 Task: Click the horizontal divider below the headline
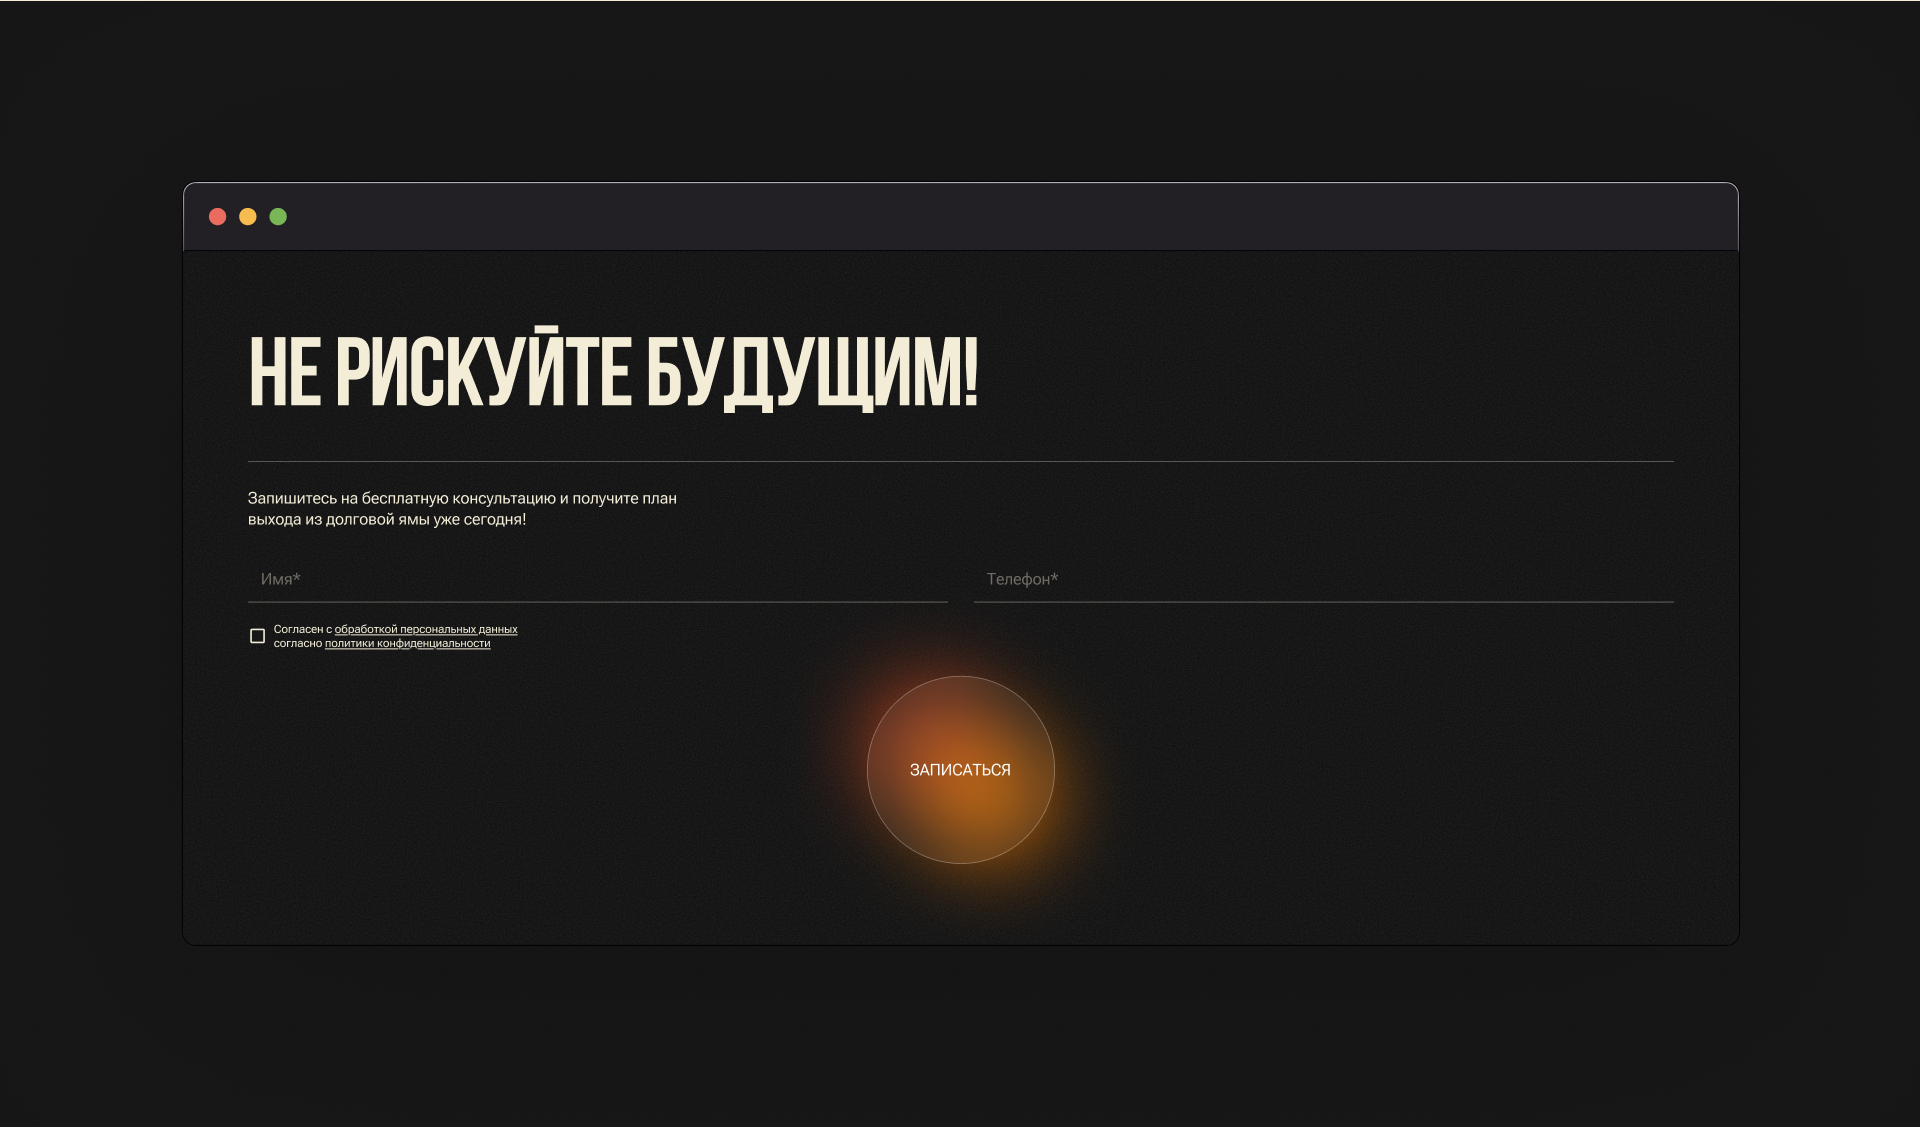coord(960,461)
